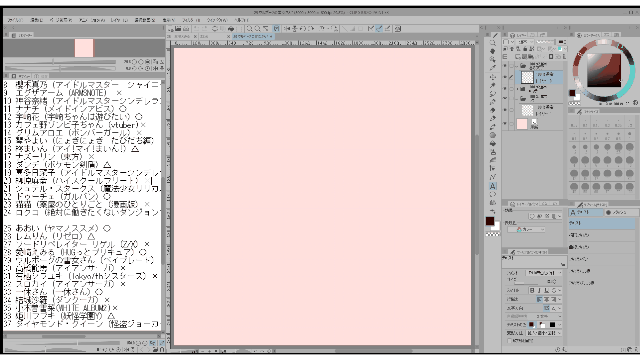The height and width of the screenshot is (360, 640).
Task: Toggle visibility of the paper layer
Action: pyautogui.click(x=505, y=123)
